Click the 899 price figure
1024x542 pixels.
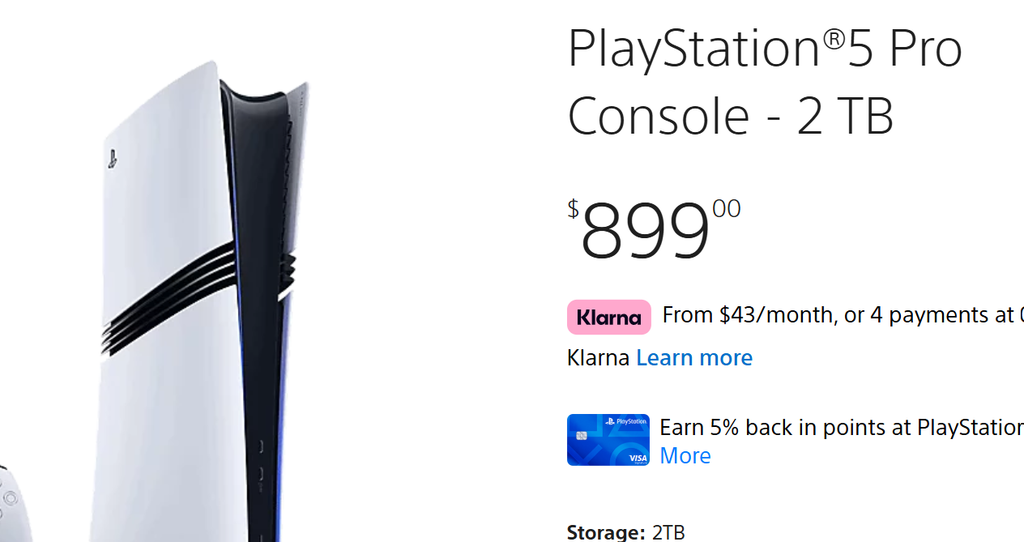(x=645, y=231)
